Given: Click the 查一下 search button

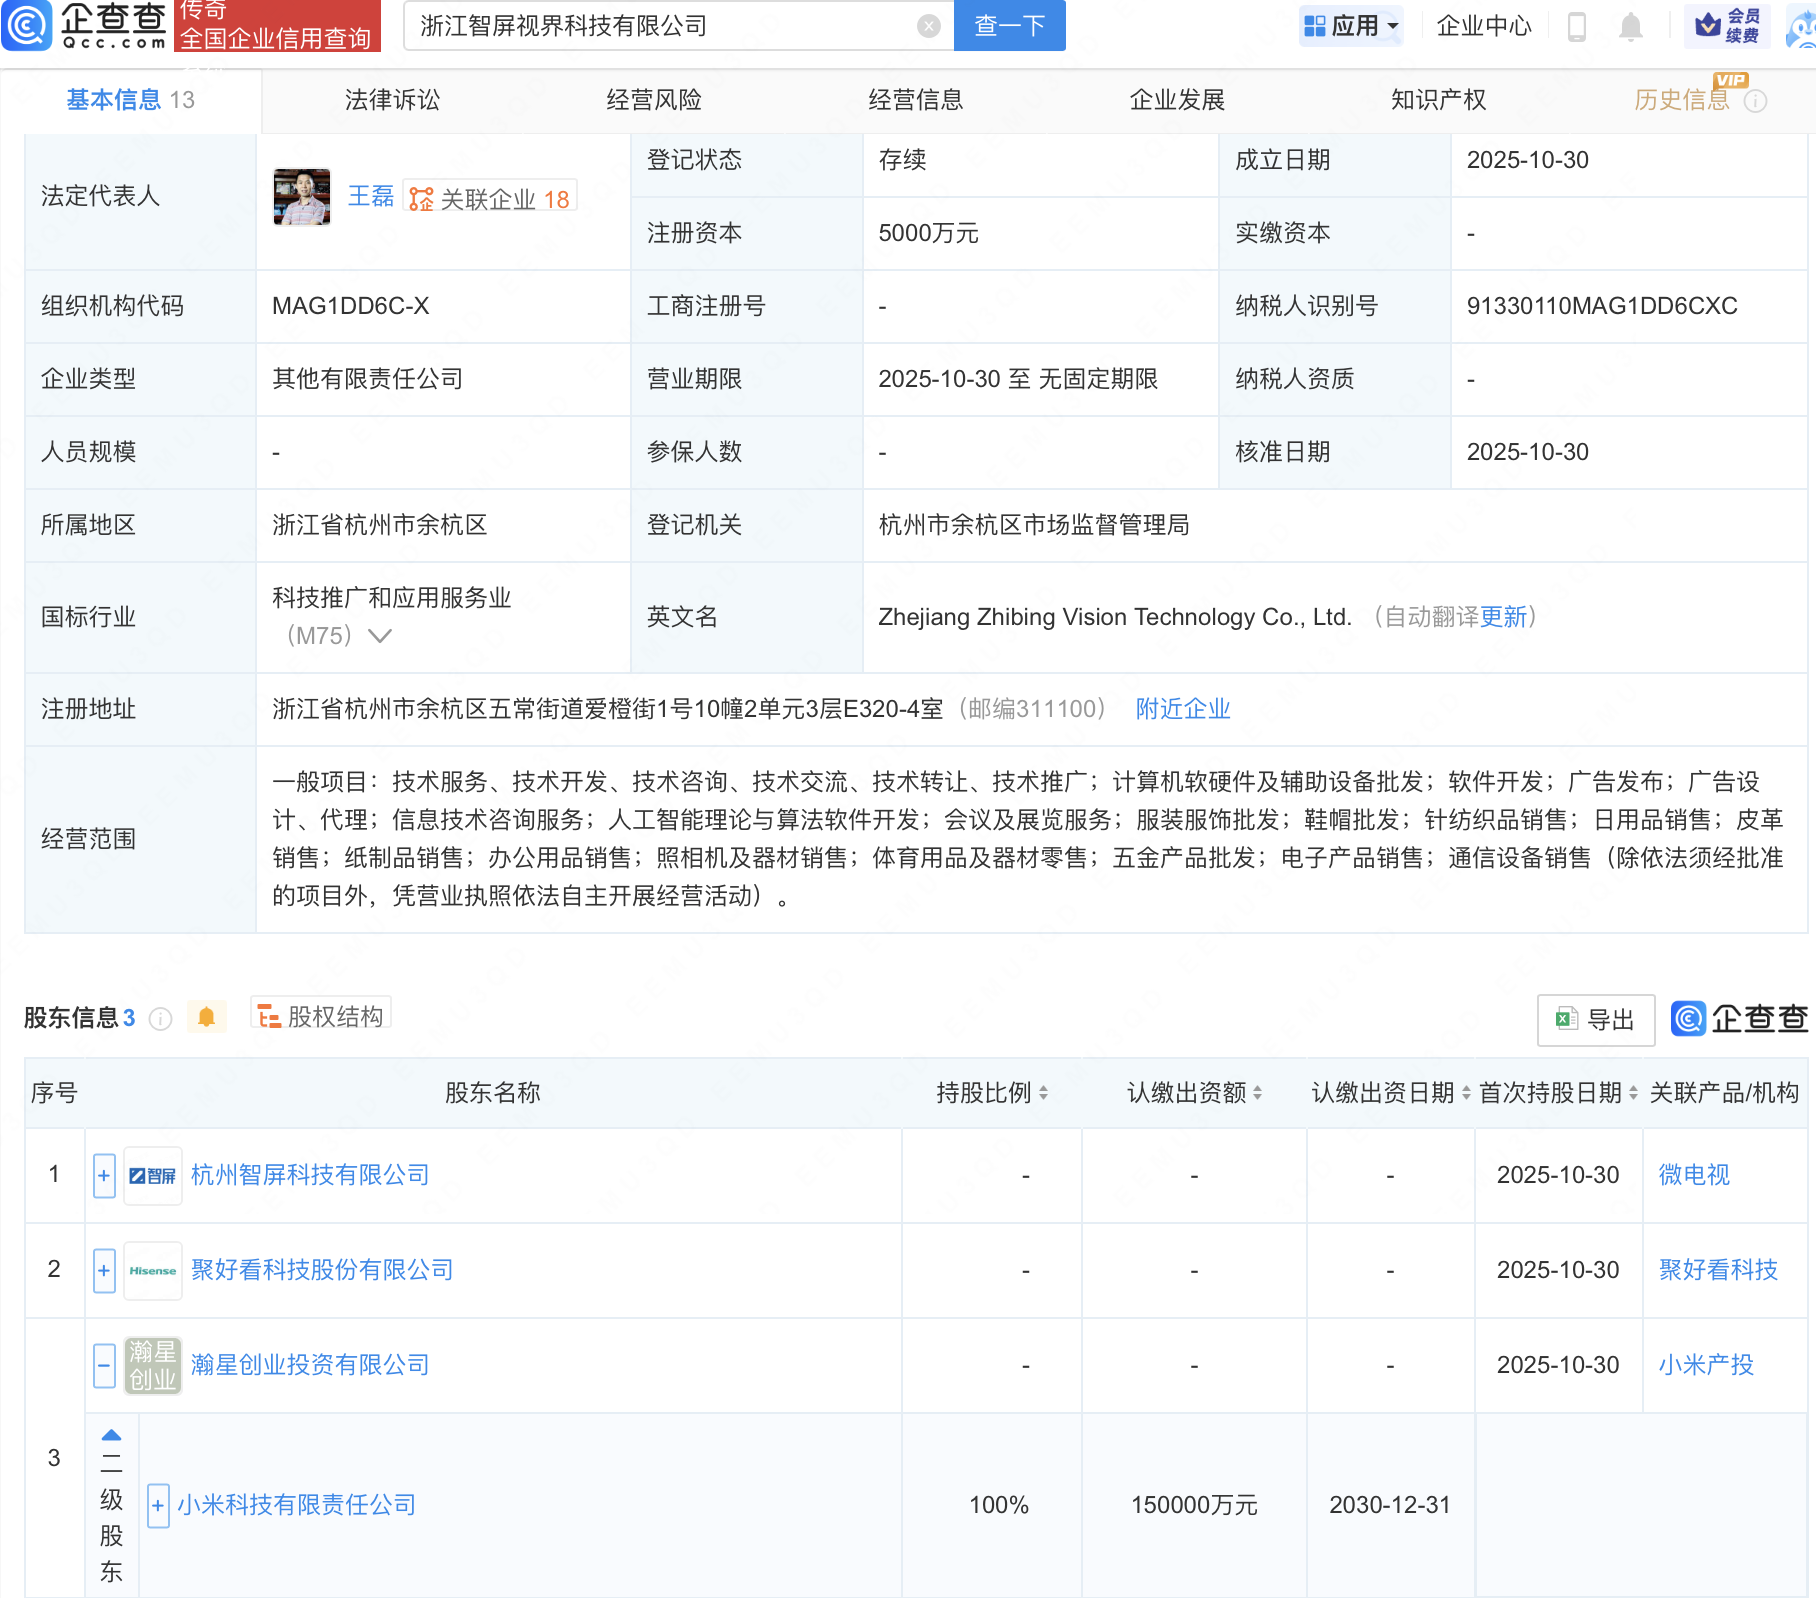Looking at the screenshot, I should (1008, 26).
